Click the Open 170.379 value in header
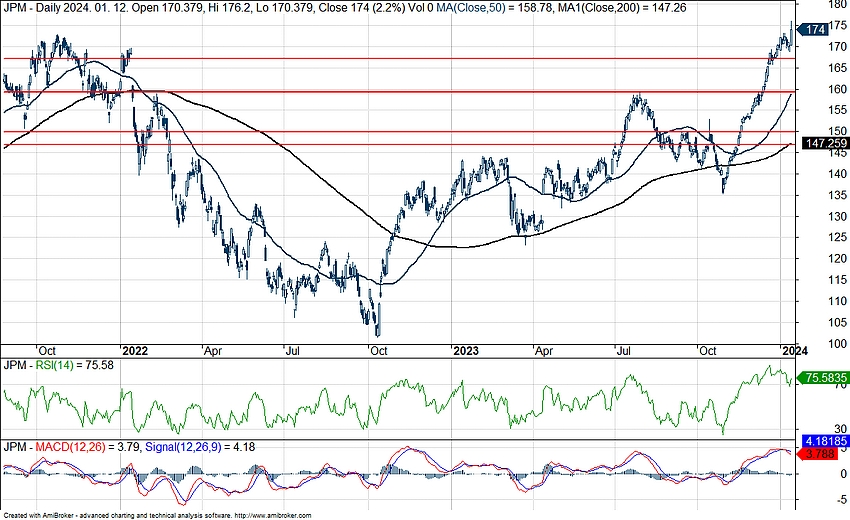 coord(167,8)
